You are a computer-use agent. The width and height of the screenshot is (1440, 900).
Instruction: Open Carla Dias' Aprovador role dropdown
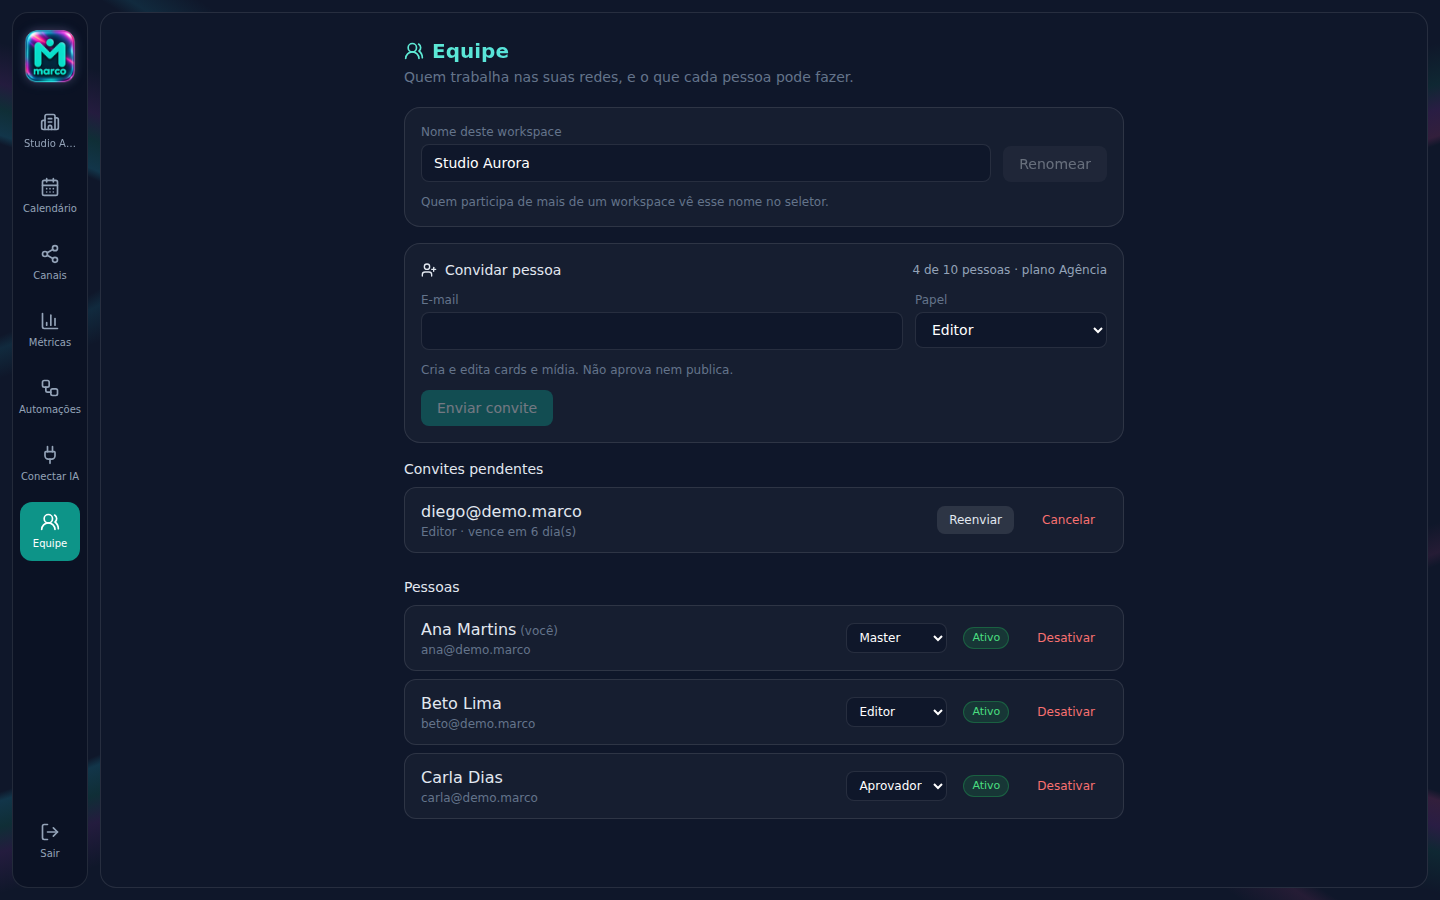click(x=896, y=786)
